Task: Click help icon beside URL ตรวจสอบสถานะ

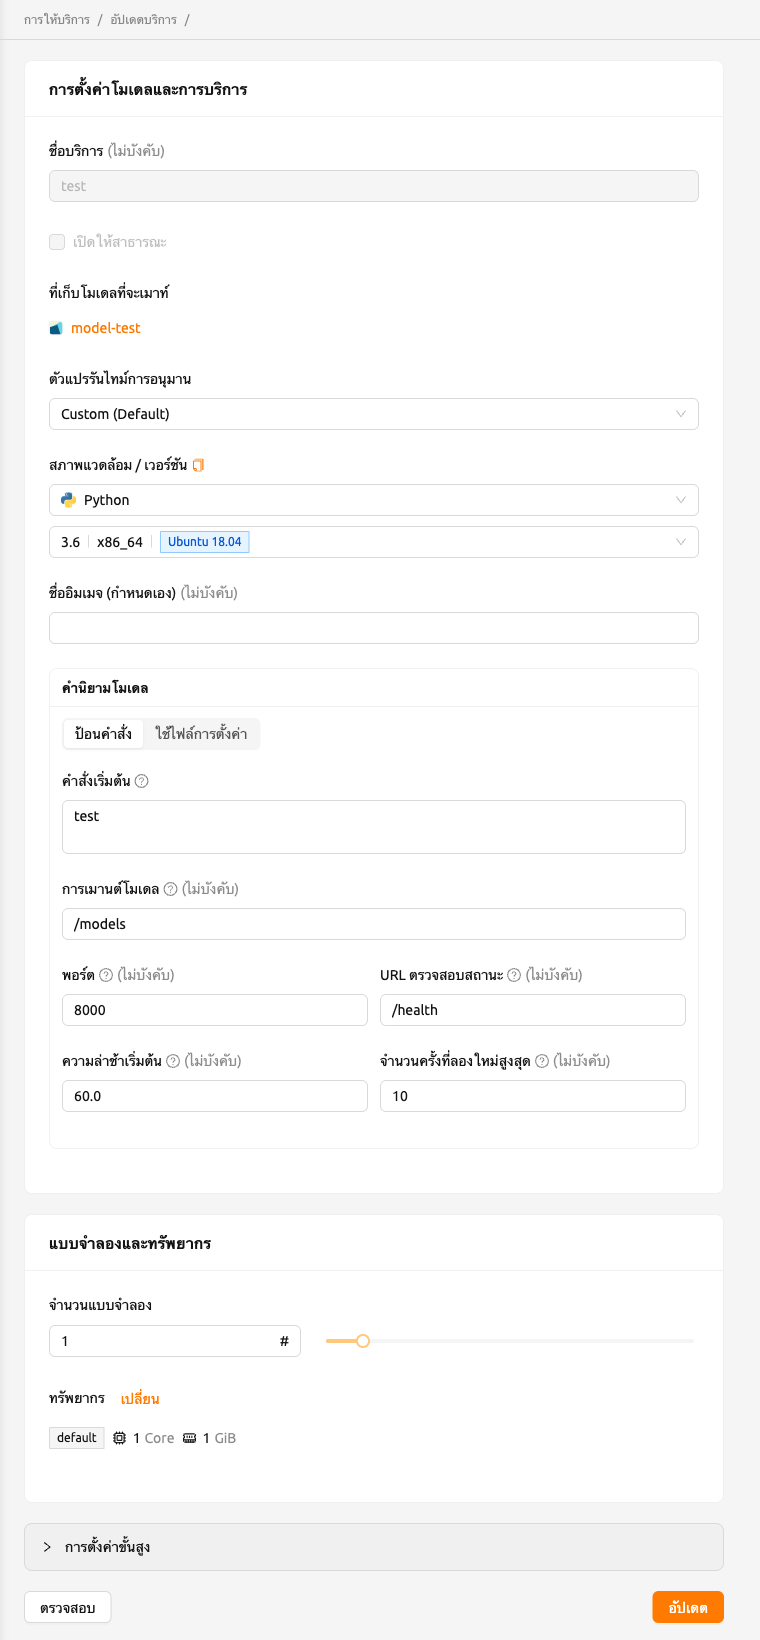Action: 514,975
